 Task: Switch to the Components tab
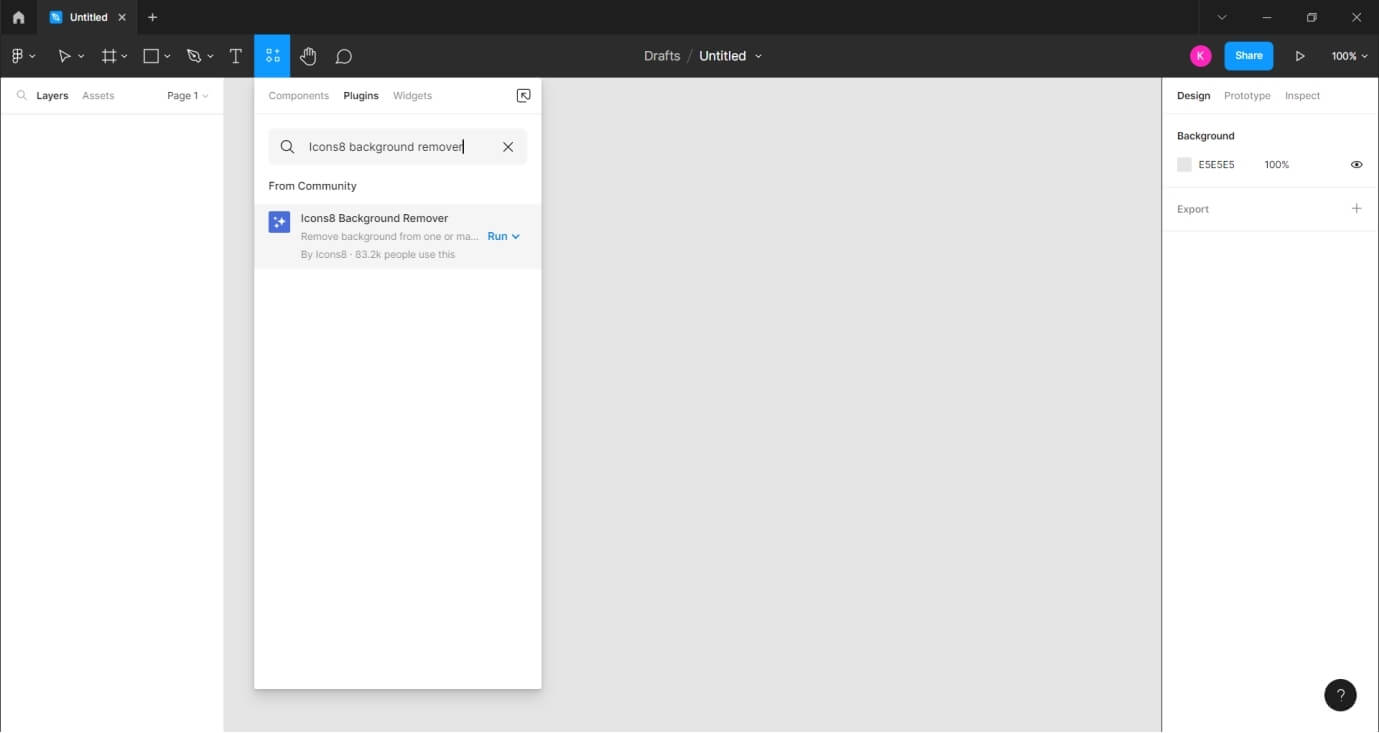click(x=298, y=96)
